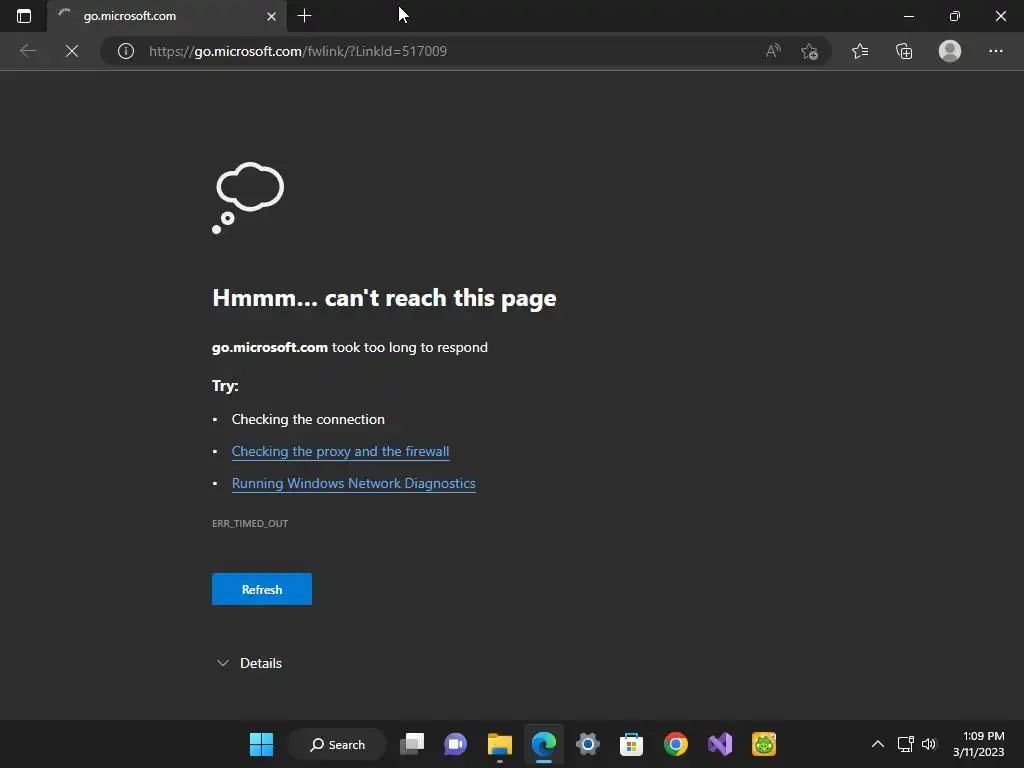This screenshot has width=1024, height=768.
Task: Close the go.microsoft.com tab
Action: point(271,16)
